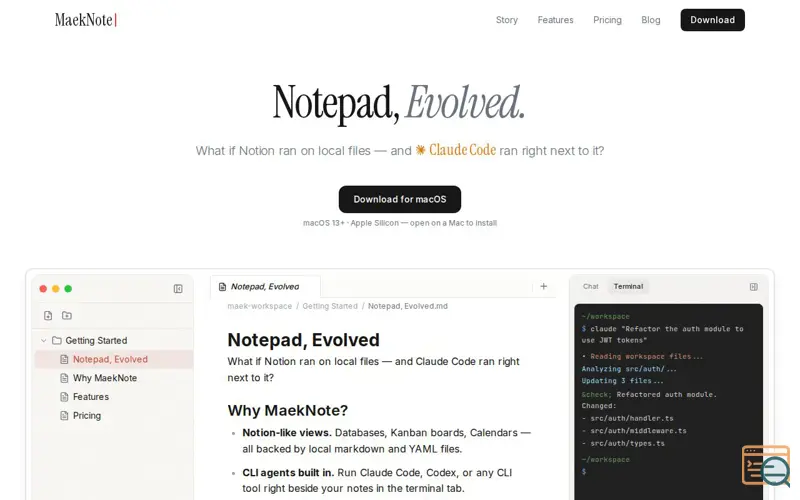Collapse the Getting Started folder chevron
The image size is (800, 500).
tap(43, 340)
